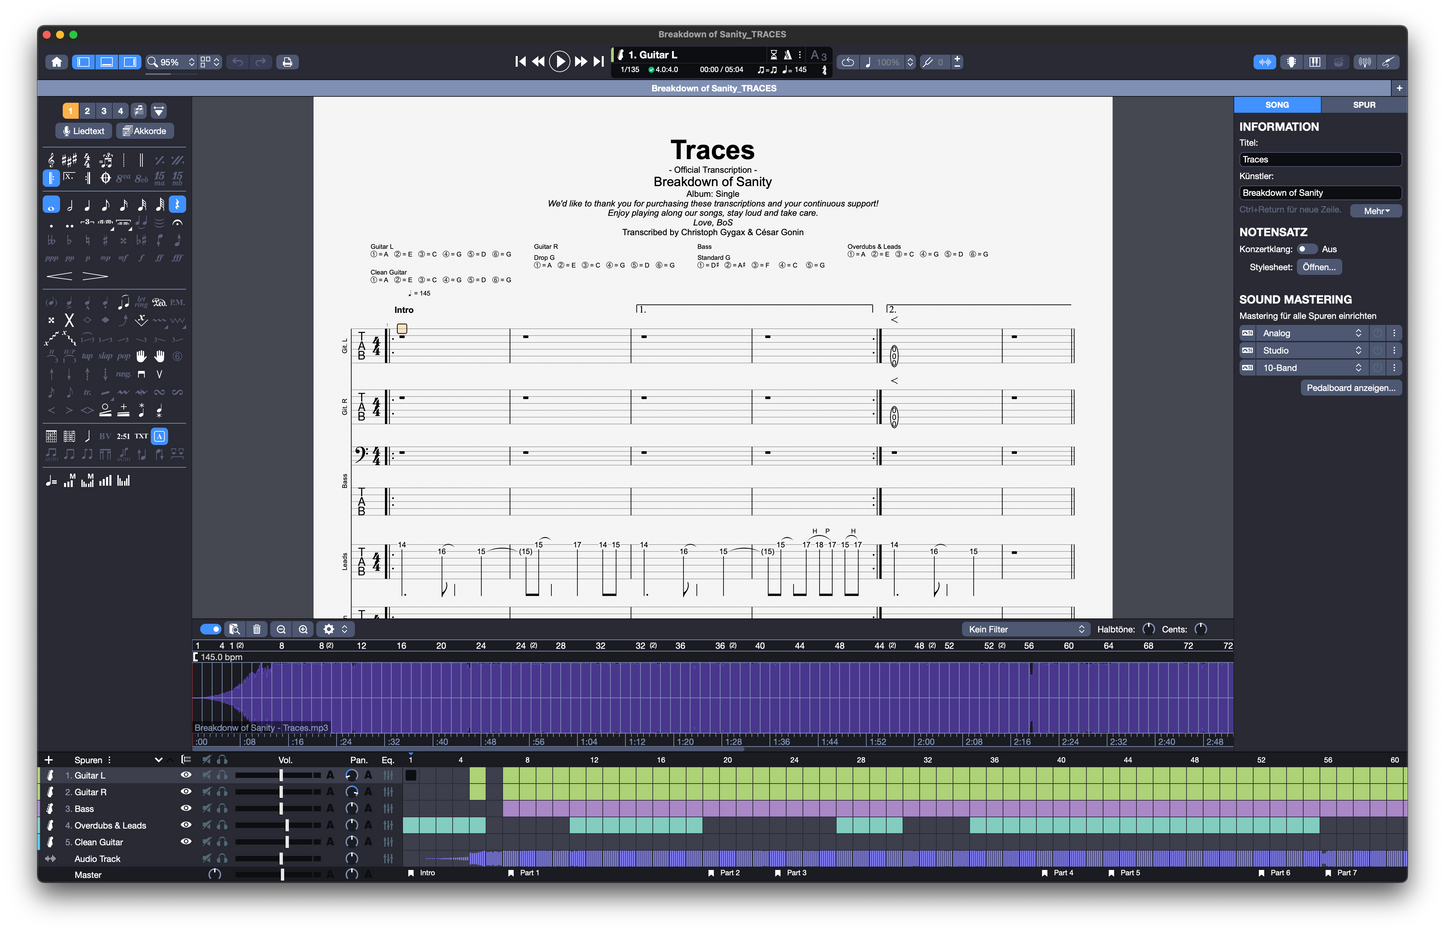The width and height of the screenshot is (1445, 932).
Task: Start playback with the play button
Action: 560,62
